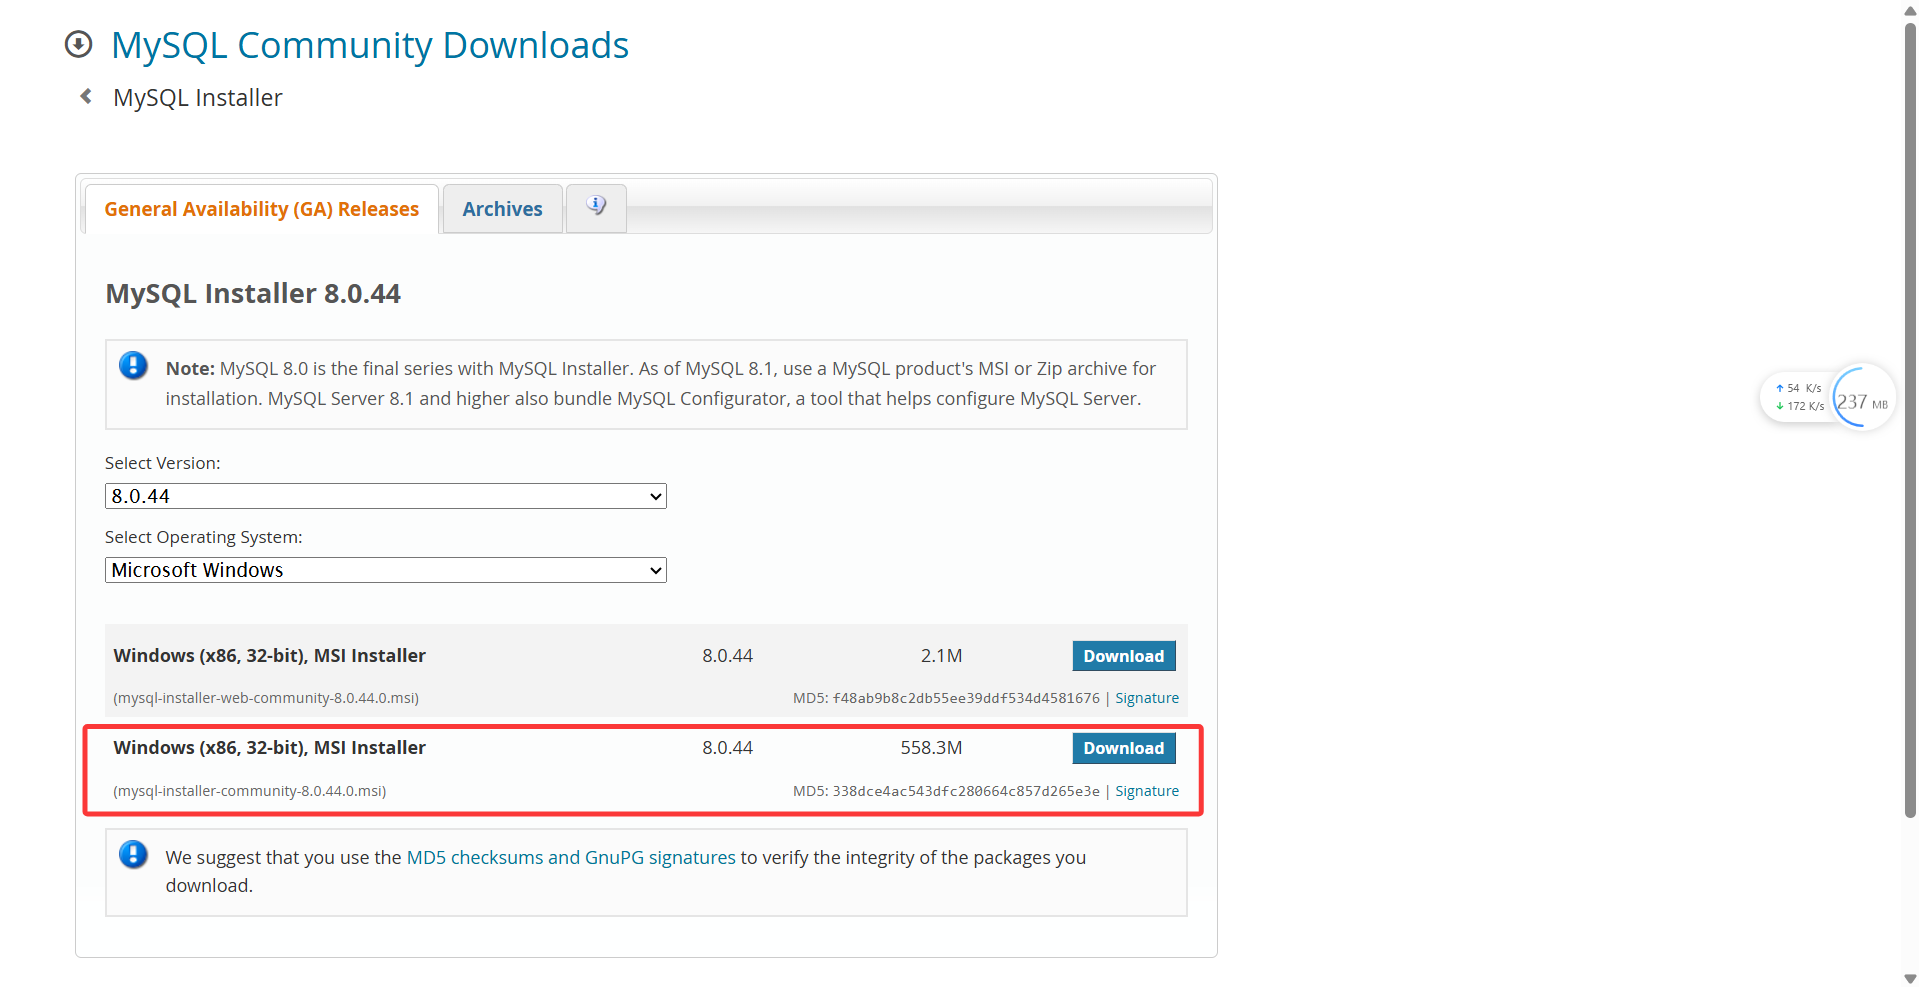Viewport: 1919px width, 987px height.
Task: Click the MySQL Installer 8.0.44 heading
Action: coord(253,293)
